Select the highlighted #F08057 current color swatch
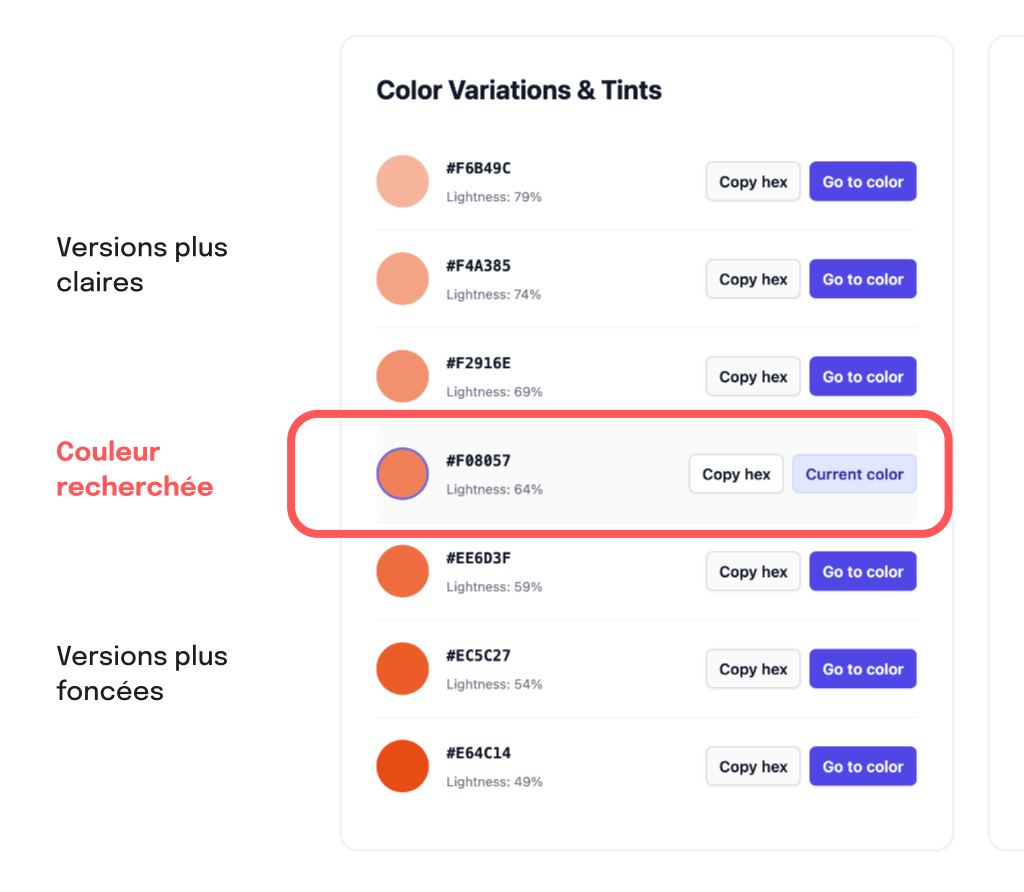The width and height of the screenshot is (1024, 892). pos(402,471)
